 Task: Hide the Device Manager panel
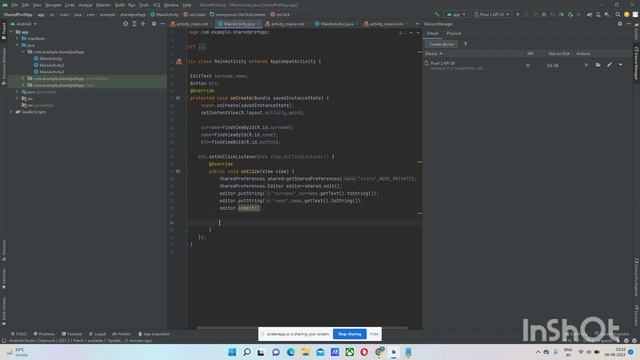point(629,24)
